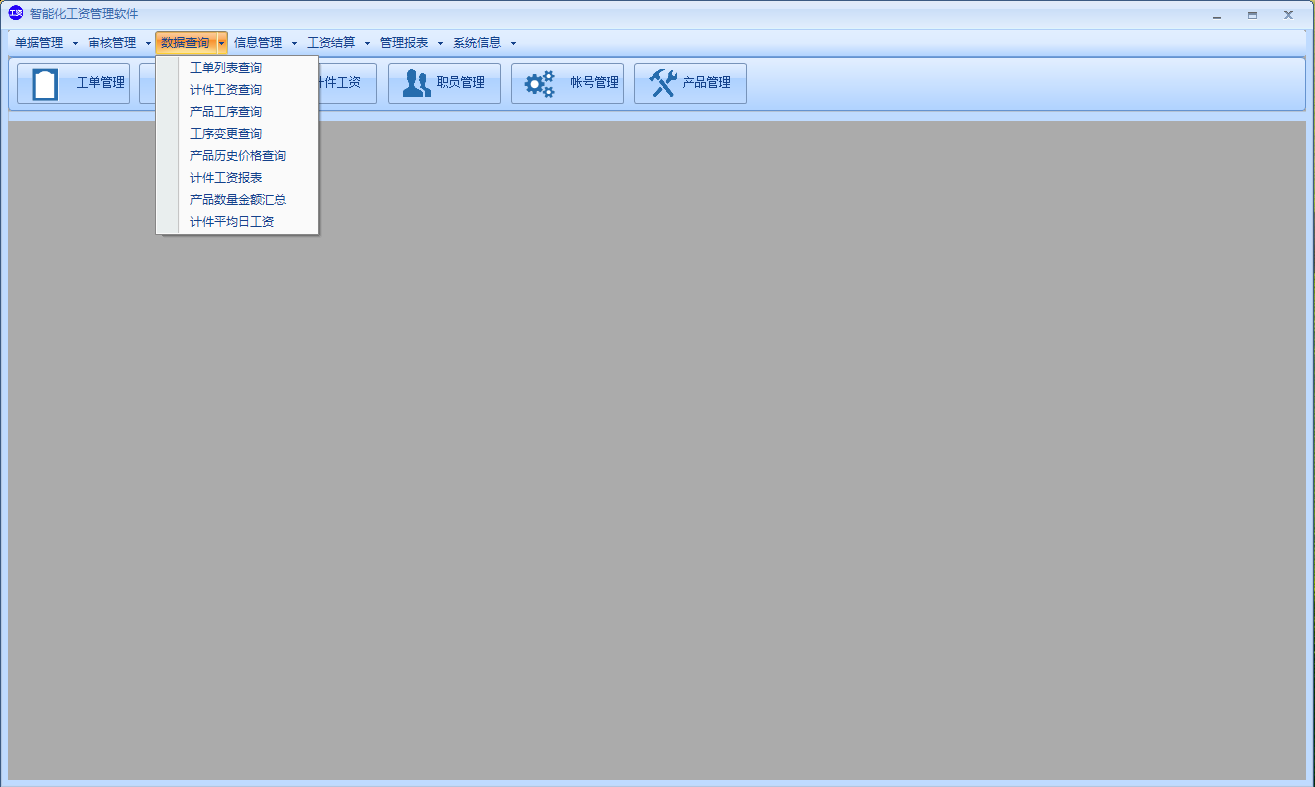The image size is (1315, 787).
Task: Expand the 审核管理 dropdown arrow
Action: point(148,43)
